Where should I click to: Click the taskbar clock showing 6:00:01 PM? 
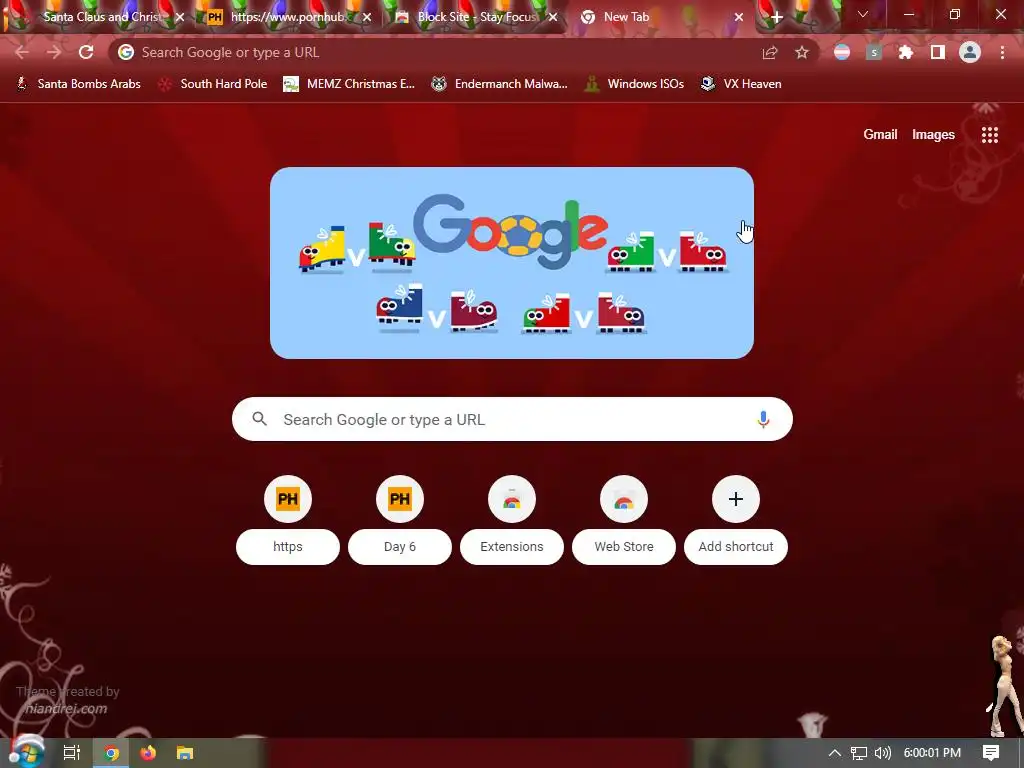(x=932, y=753)
